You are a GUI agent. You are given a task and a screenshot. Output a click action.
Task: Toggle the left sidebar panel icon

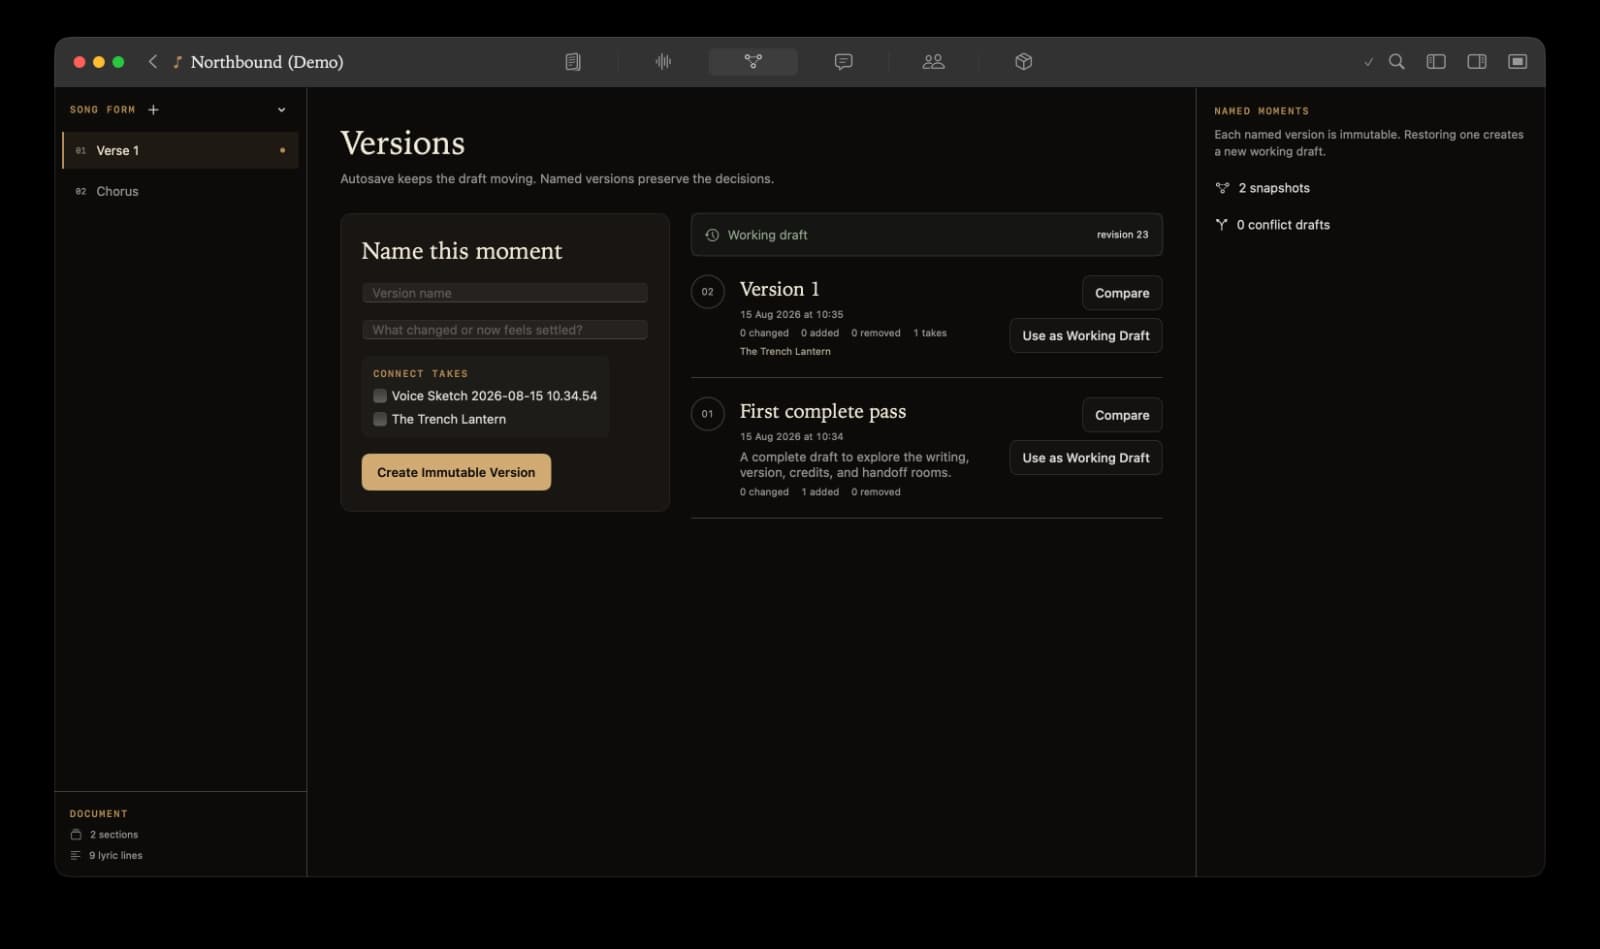coord(1436,62)
